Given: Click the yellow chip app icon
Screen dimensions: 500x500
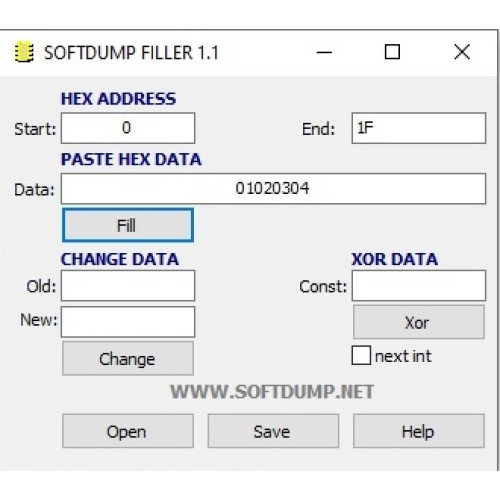Looking at the screenshot, I should click(x=24, y=52).
